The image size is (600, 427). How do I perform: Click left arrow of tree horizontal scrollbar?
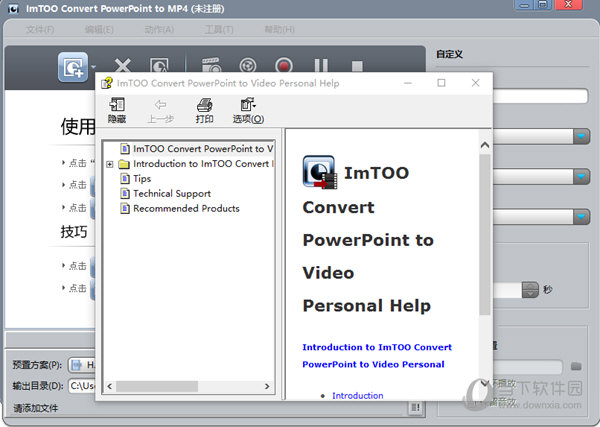point(110,386)
